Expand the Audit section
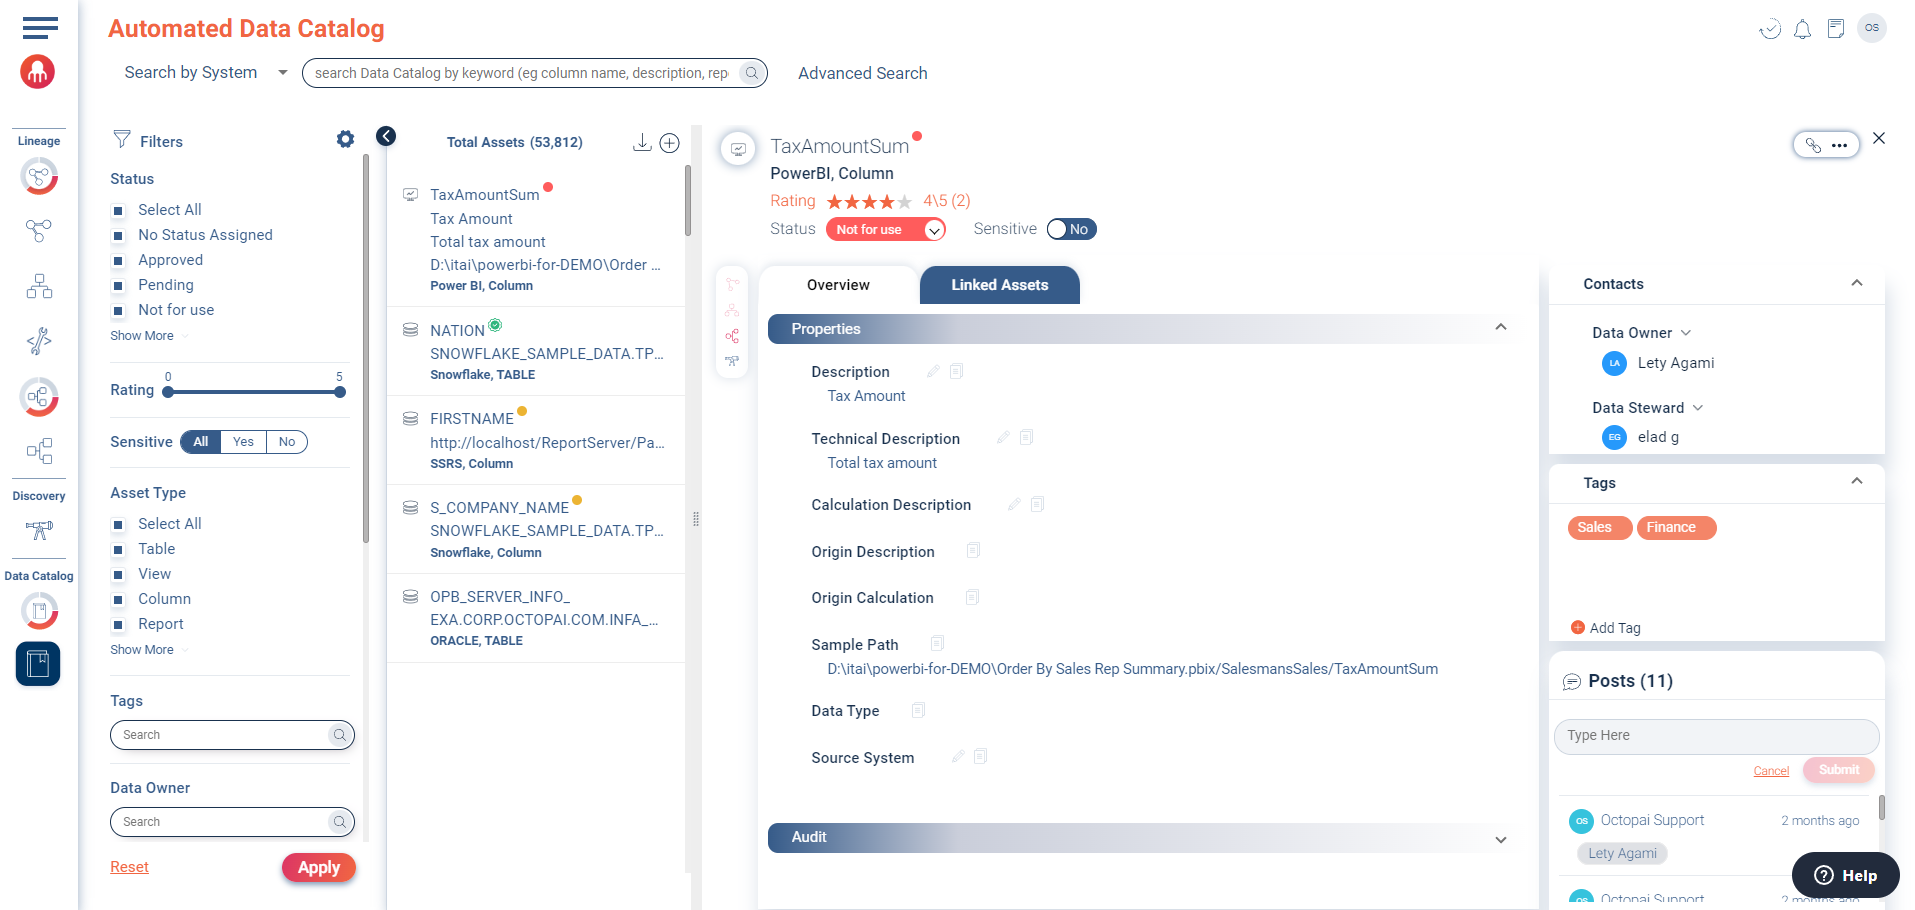1915x910 pixels. point(1500,839)
